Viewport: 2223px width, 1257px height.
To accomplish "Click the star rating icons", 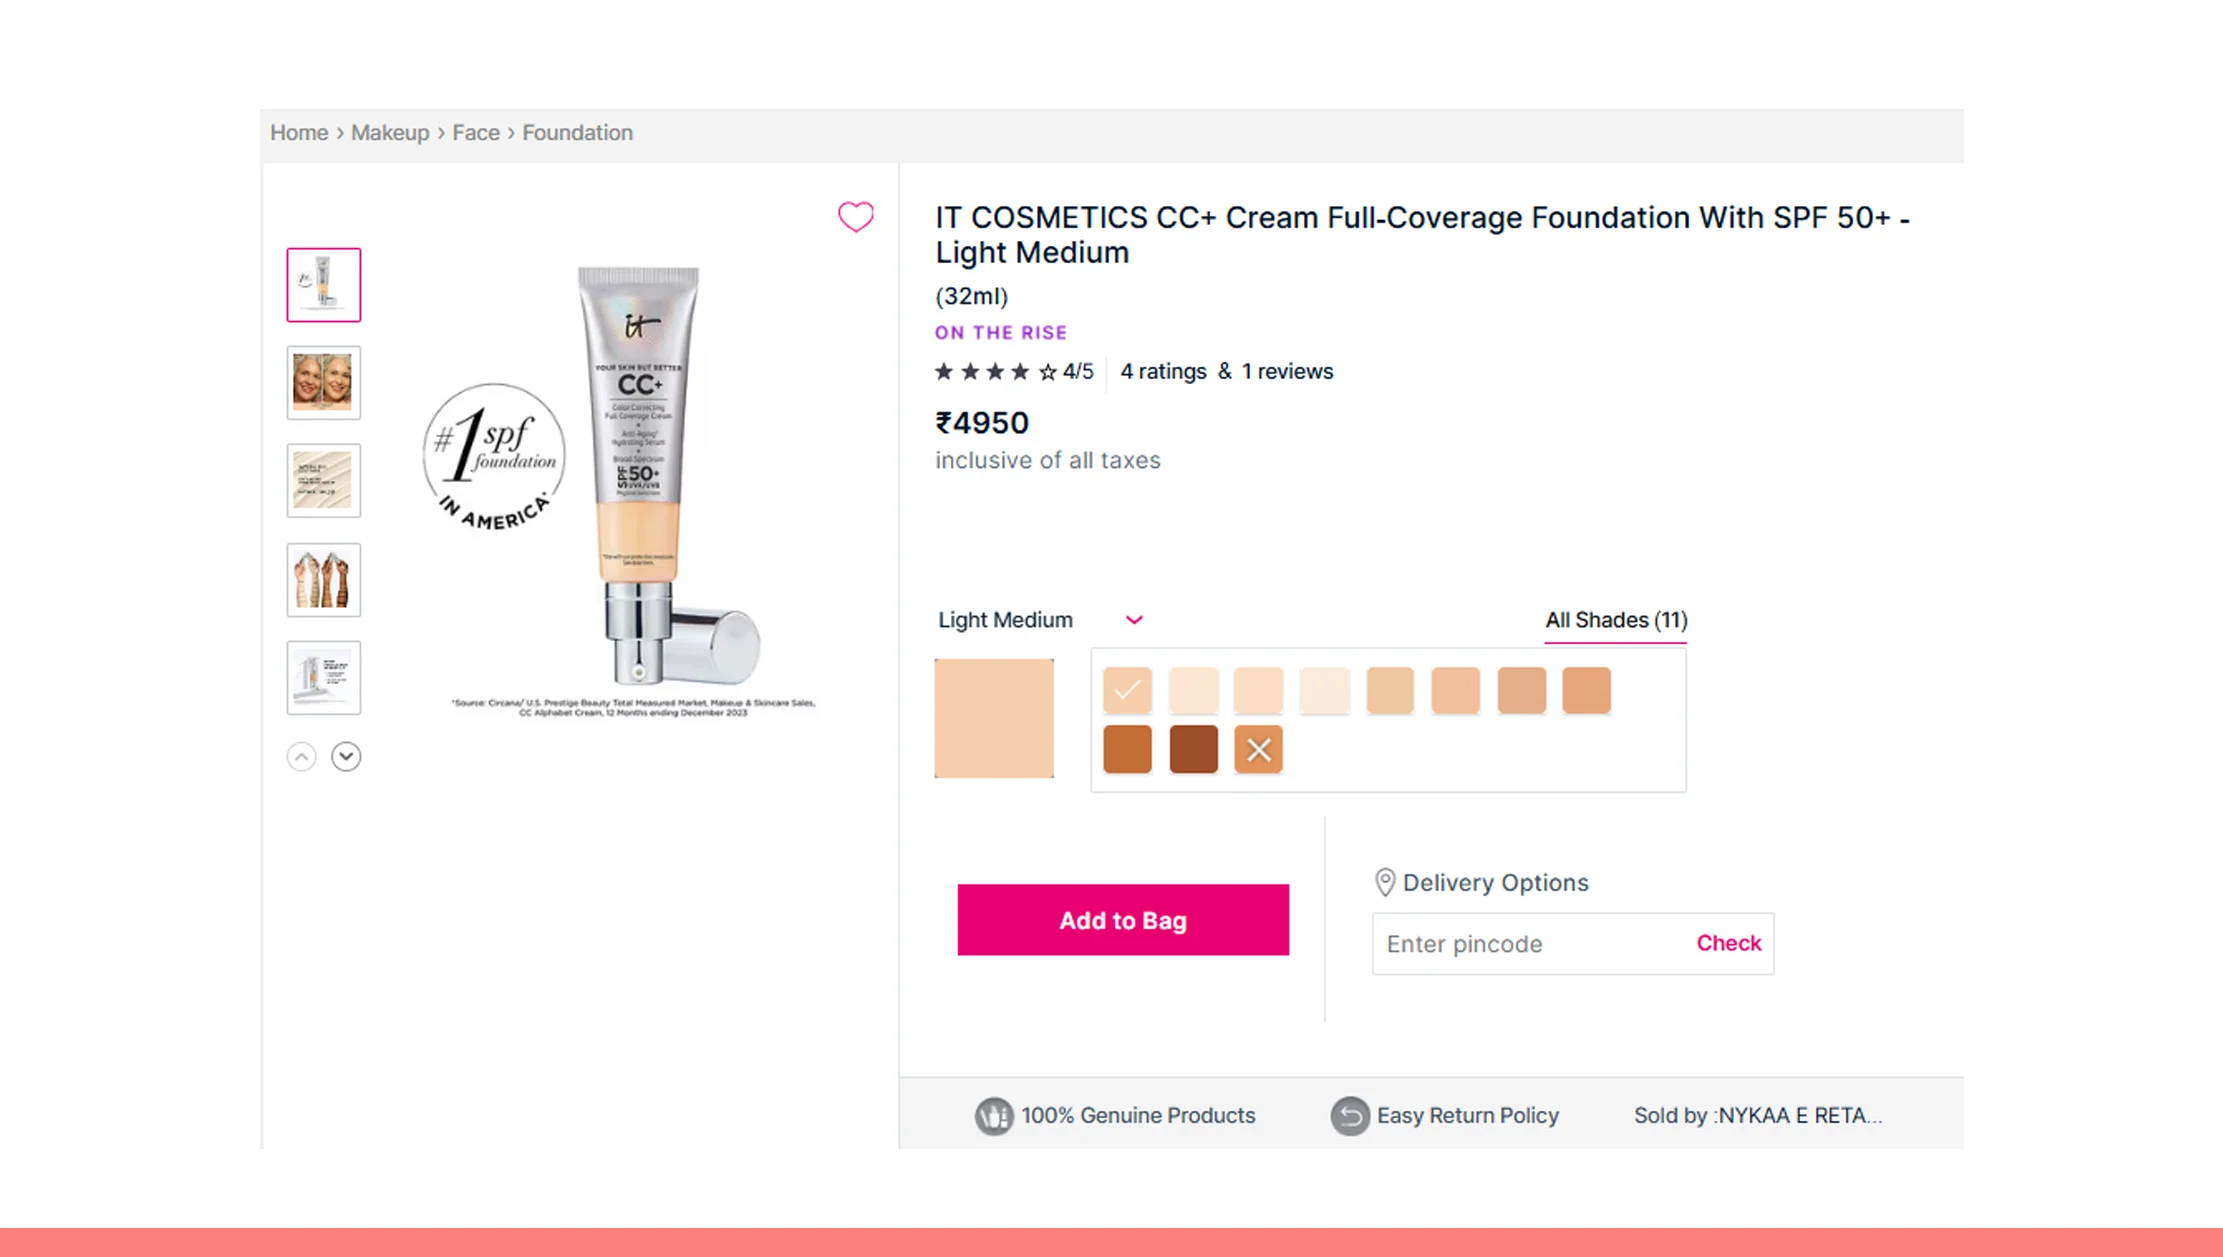I will [x=995, y=372].
